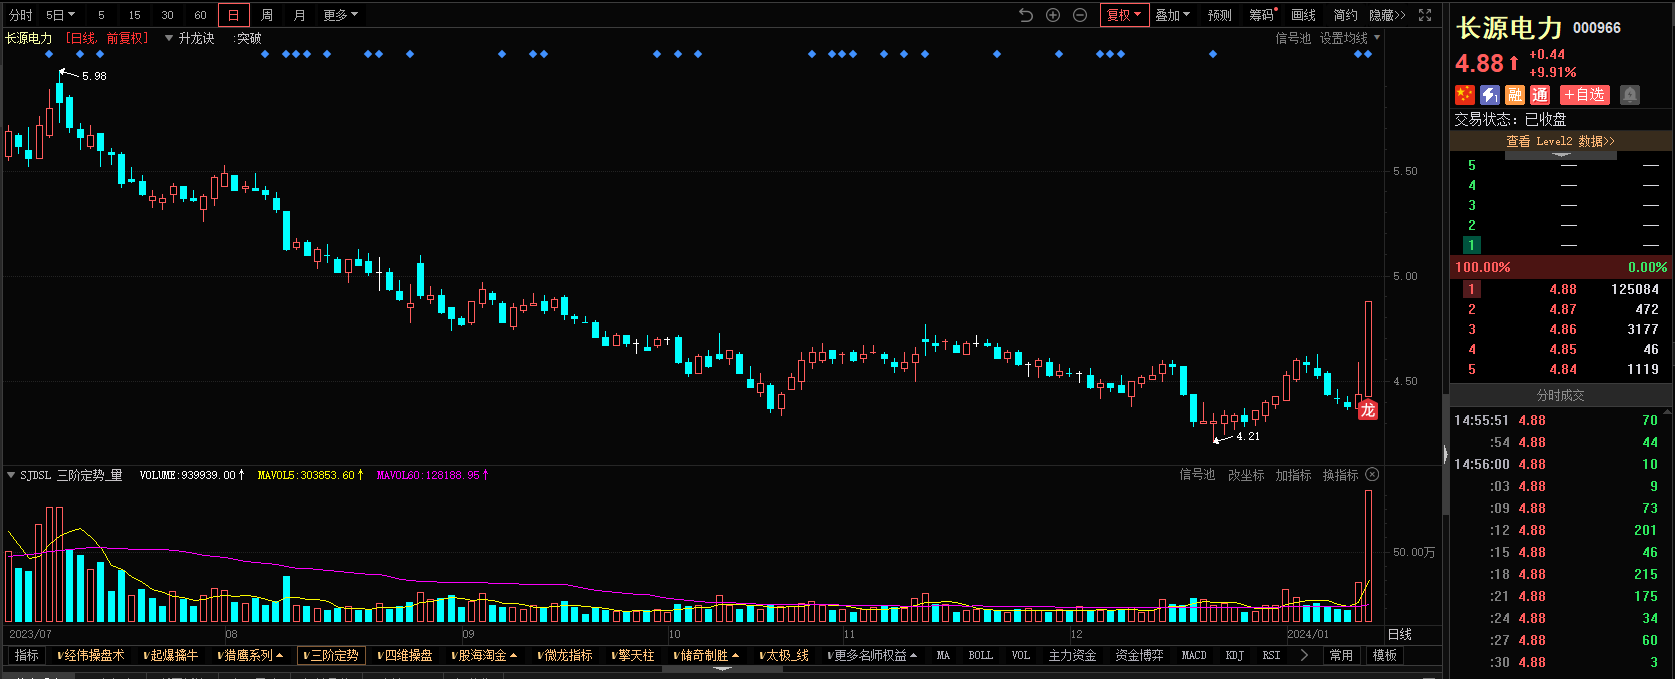Screen dimensions: 1675x679
Task: Click 改坐标 in volume panel
Action: (x=1246, y=475)
